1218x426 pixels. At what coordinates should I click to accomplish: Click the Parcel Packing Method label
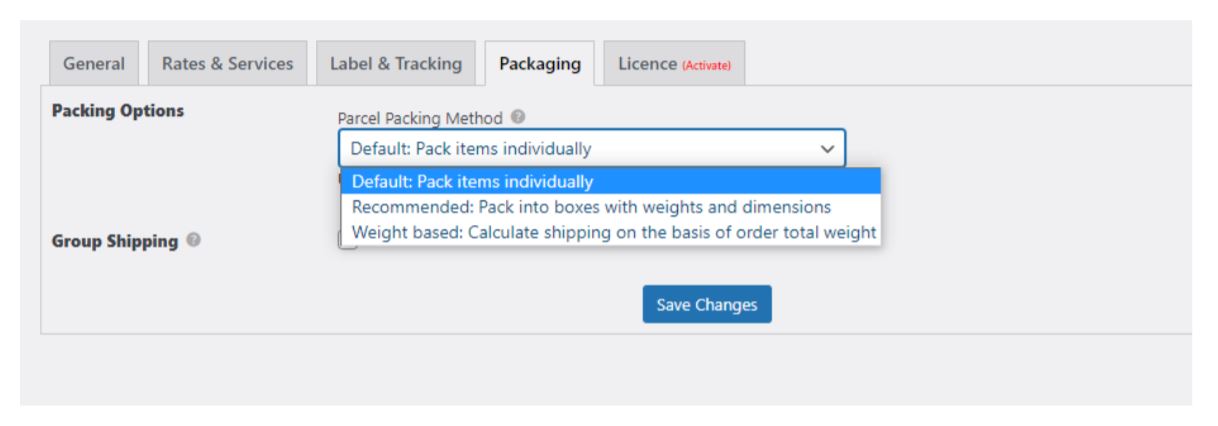420,118
